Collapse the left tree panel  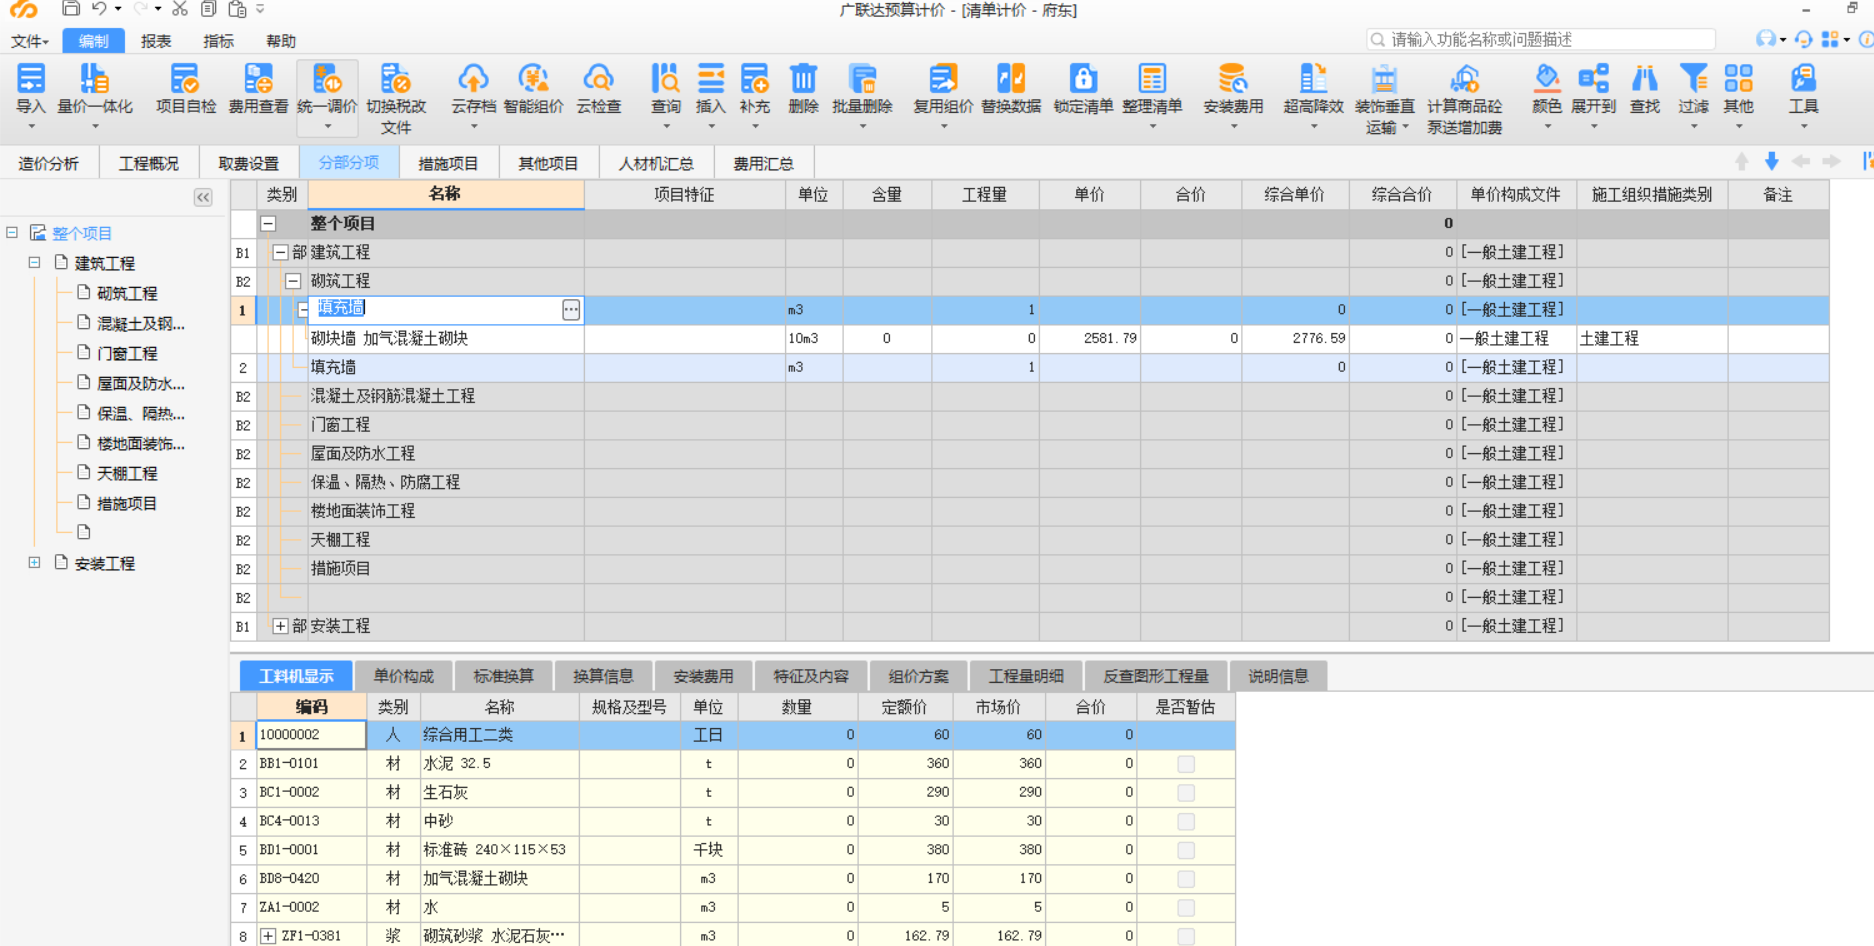coord(203,197)
